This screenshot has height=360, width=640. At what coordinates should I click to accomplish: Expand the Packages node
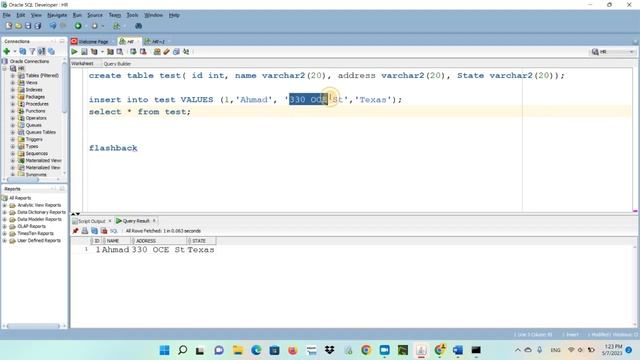(13, 97)
